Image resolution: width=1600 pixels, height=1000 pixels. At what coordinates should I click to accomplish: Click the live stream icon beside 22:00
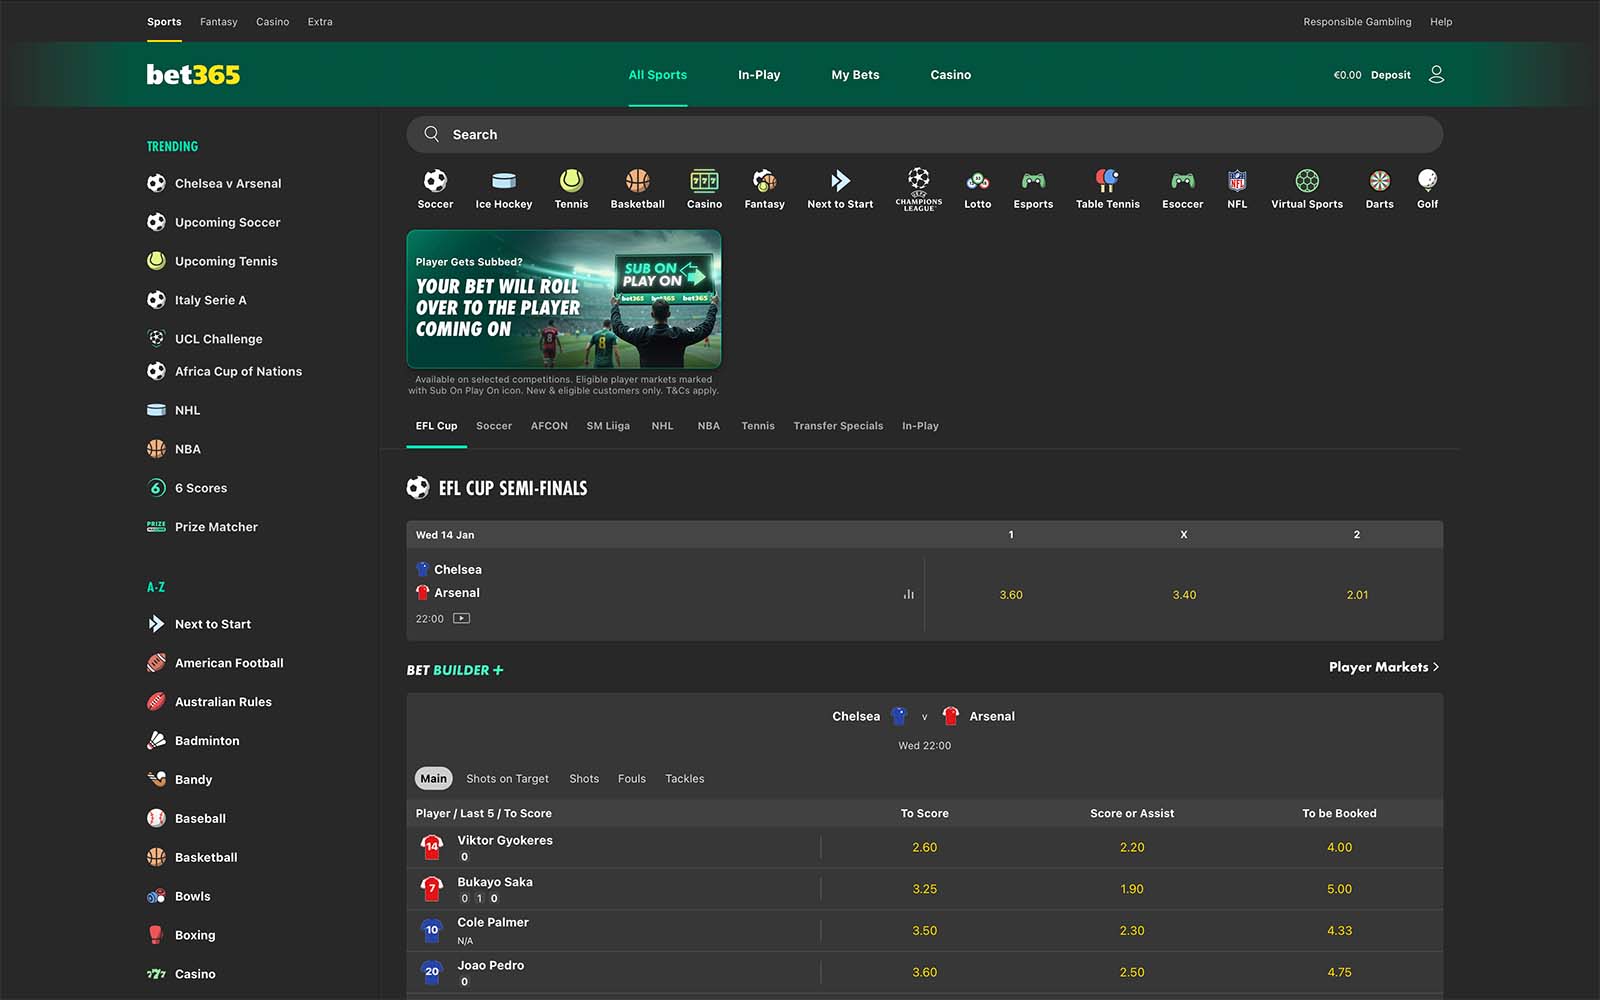461,619
